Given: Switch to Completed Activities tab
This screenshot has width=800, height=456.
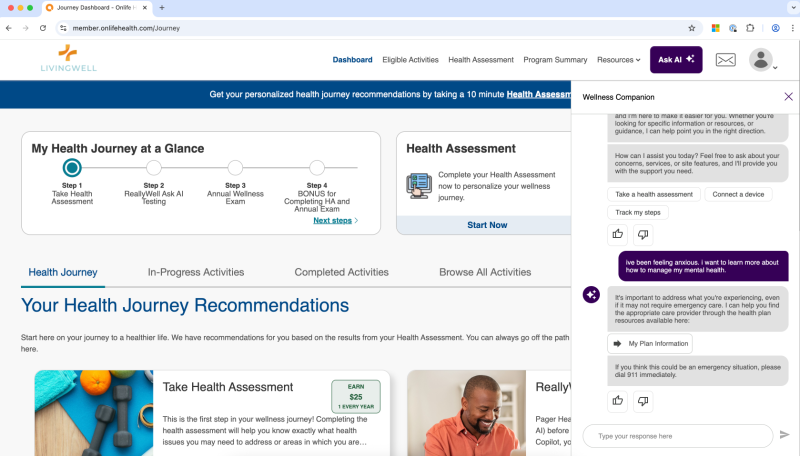Looking at the screenshot, I should [341, 272].
